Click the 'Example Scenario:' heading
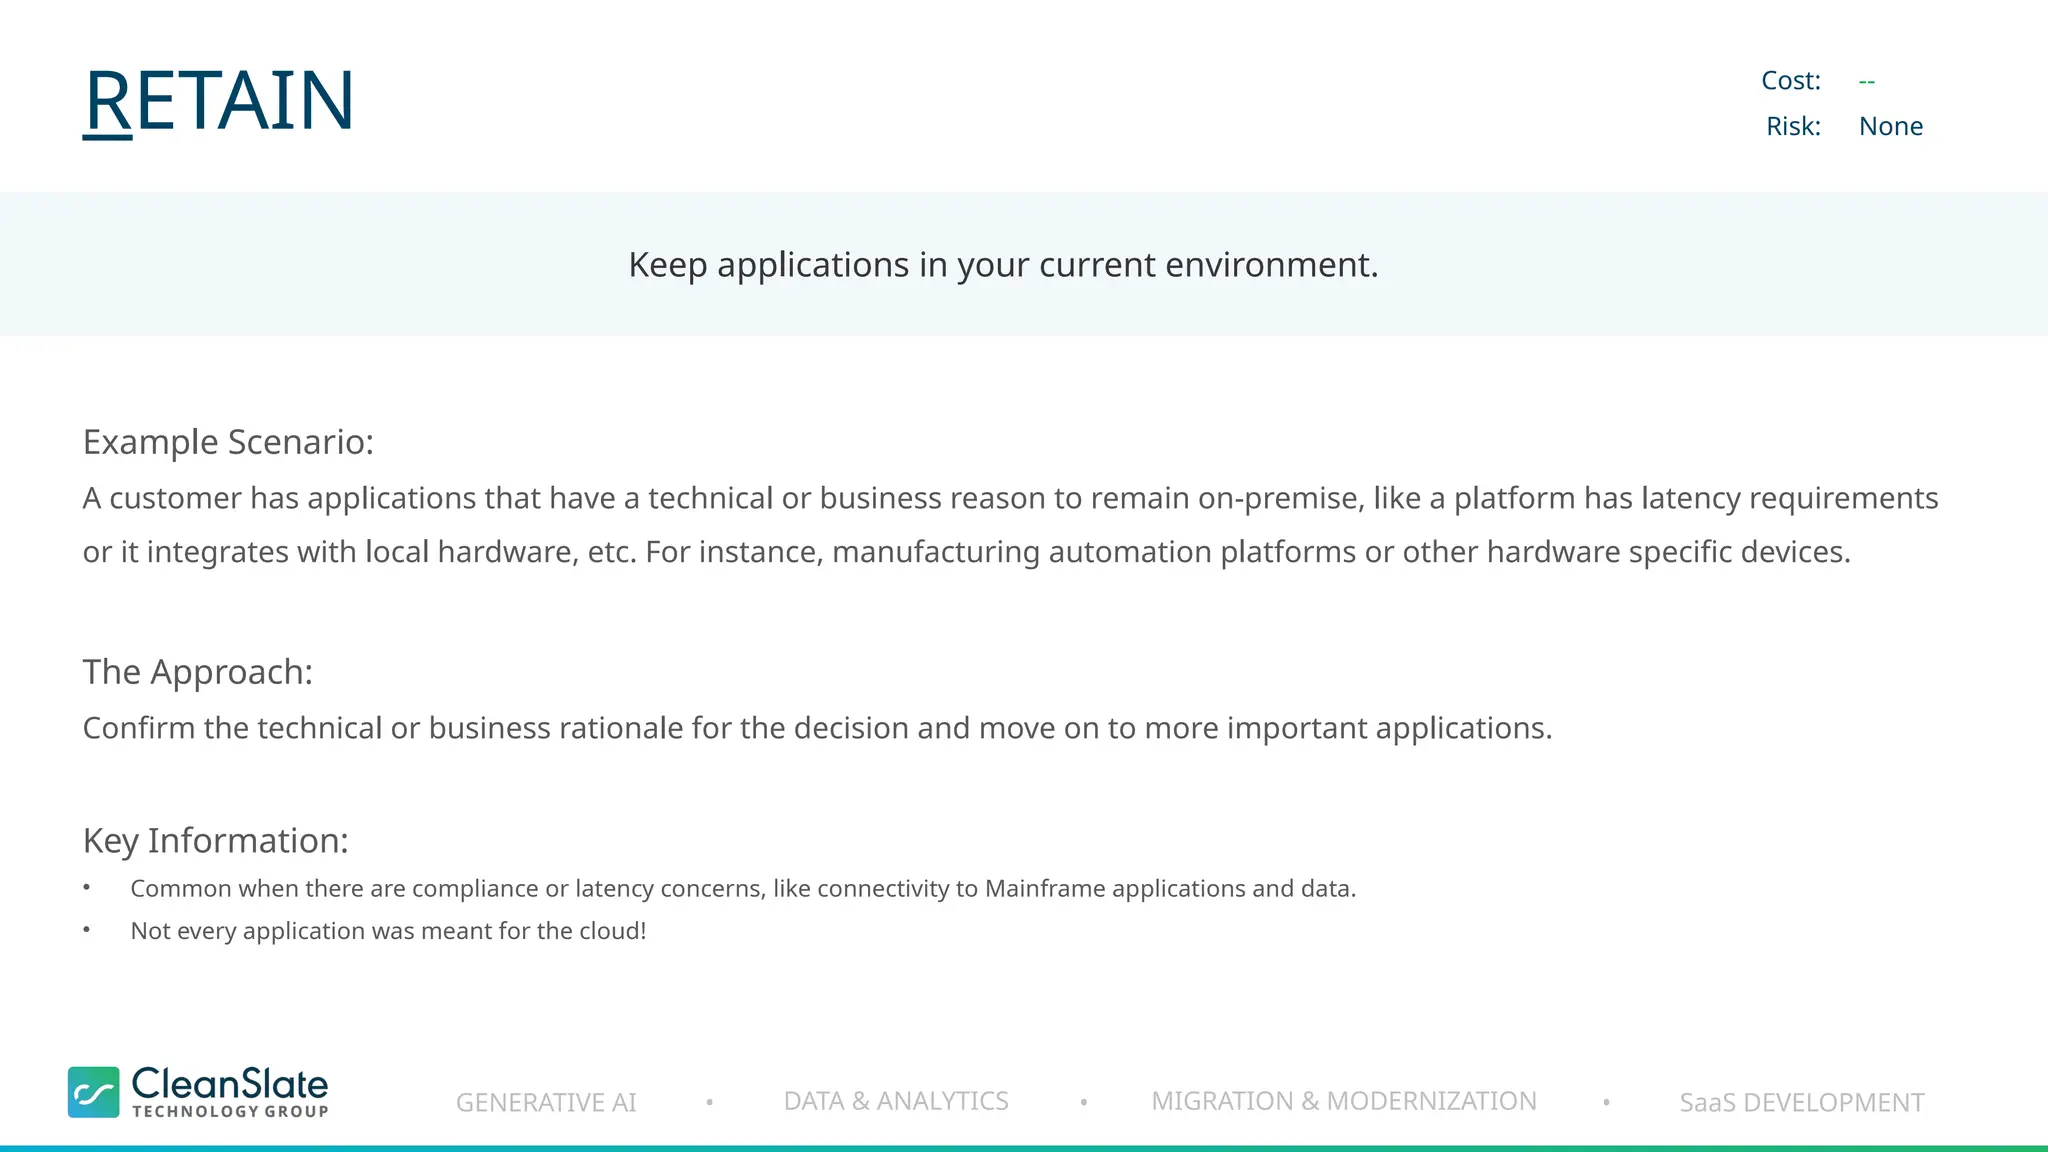Image resolution: width=2048 pixels, height=1152 pixels. [228, 442]
